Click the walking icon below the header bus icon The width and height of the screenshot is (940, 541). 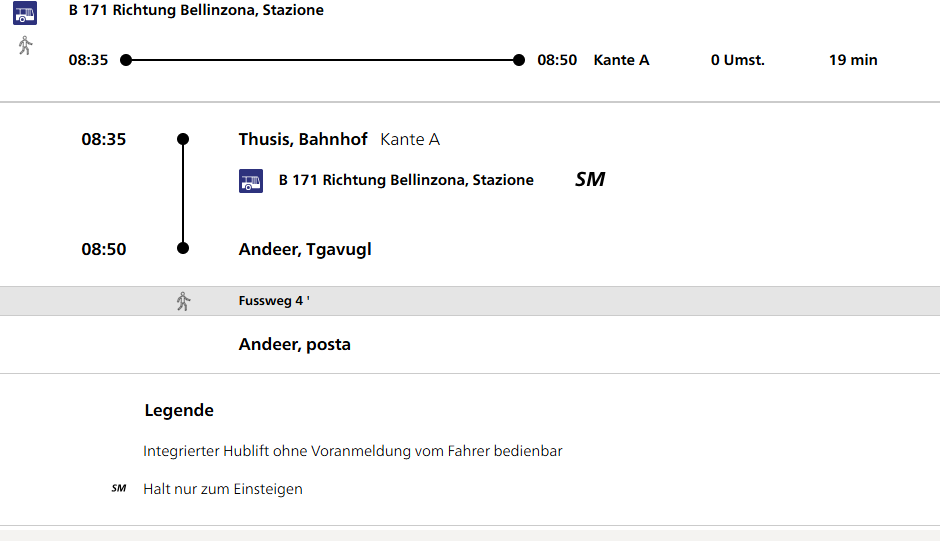(25, 45)
